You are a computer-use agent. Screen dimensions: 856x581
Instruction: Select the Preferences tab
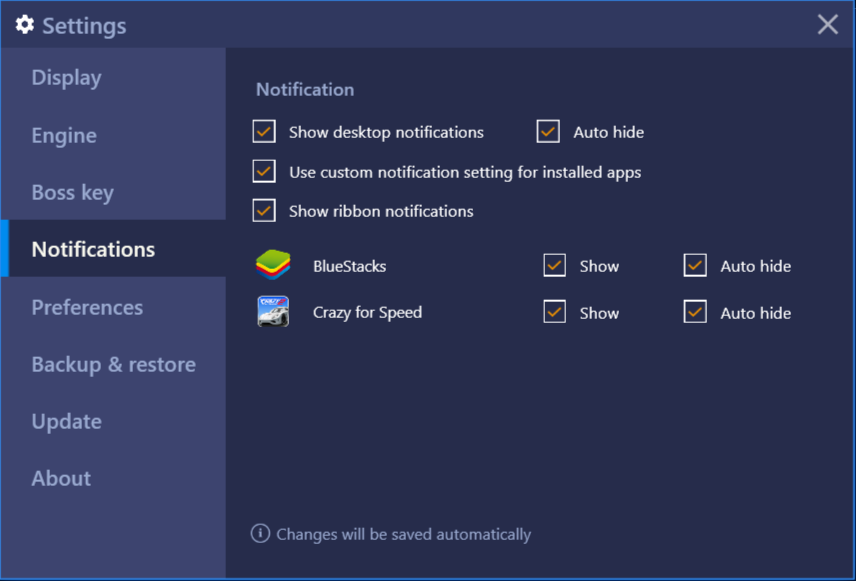coord(113,307)
